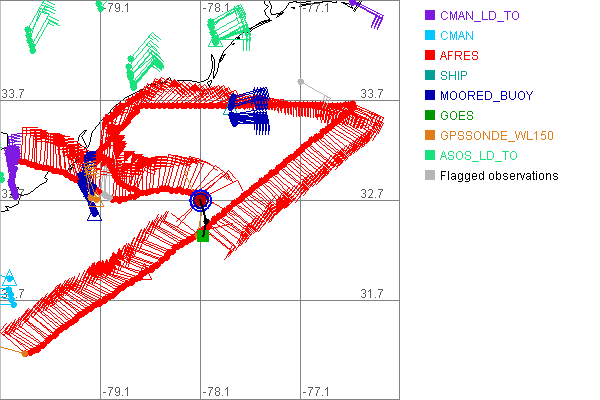Click the green GOES square marker on map
Viewport: 600px width, 400px height.
(203, 235)
